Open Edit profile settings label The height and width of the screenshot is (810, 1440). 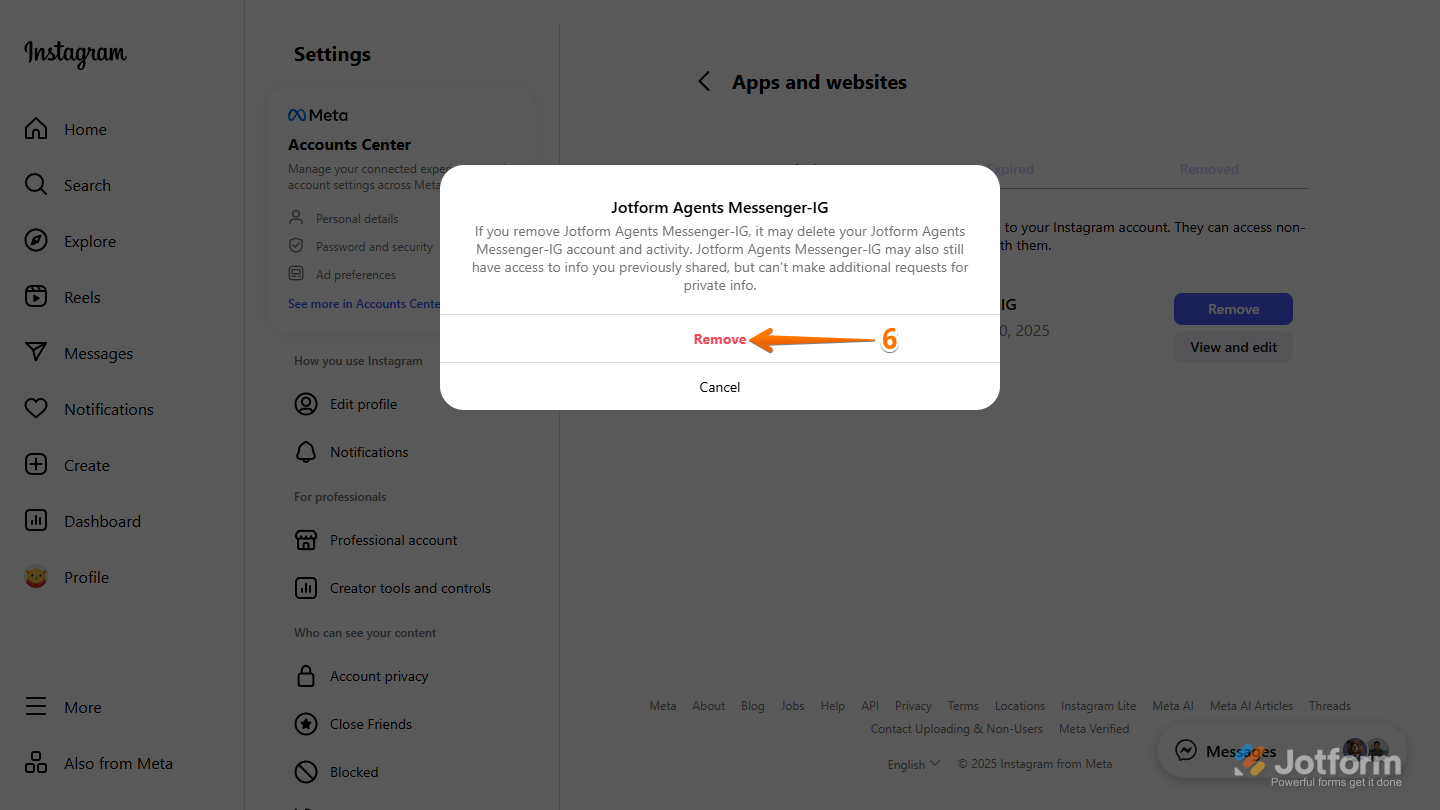tap(364, 404)
